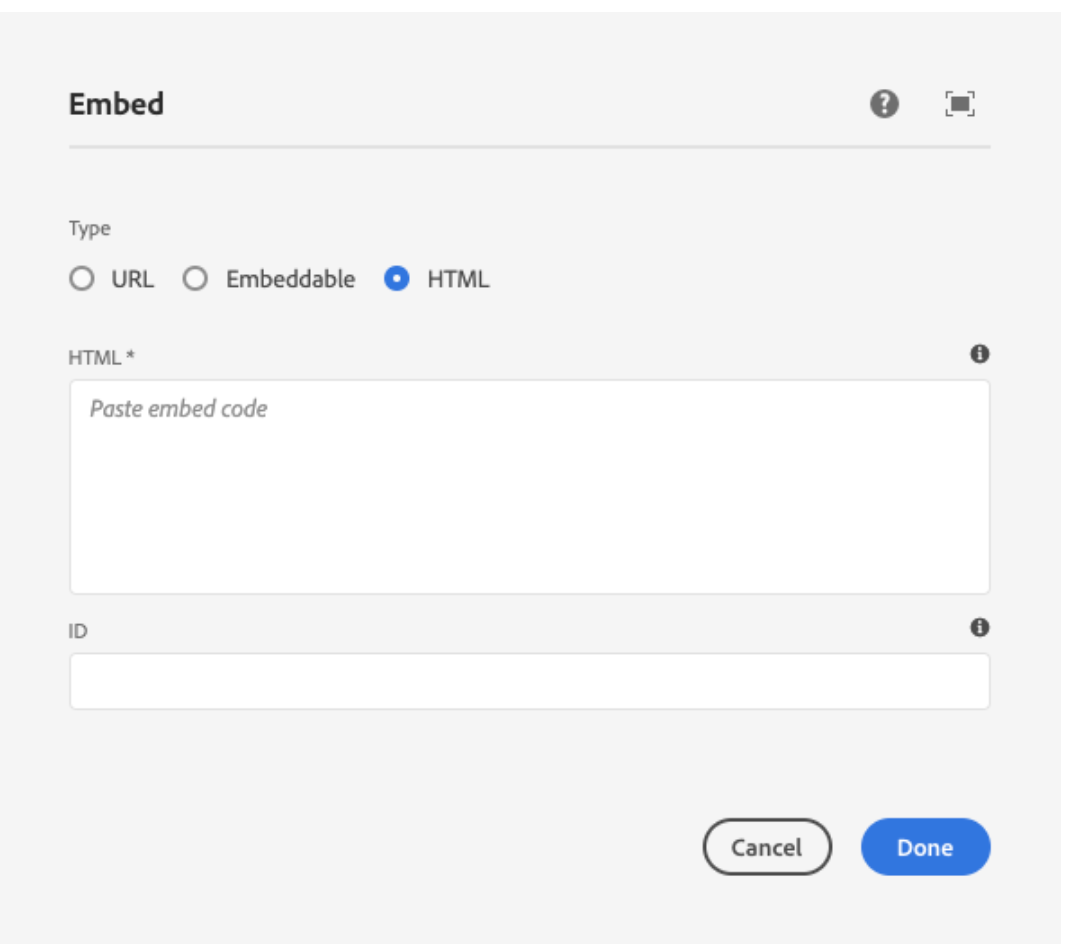Click the 'ID' field label
The image size is (1080, 950).
click(x=78, y=631)
